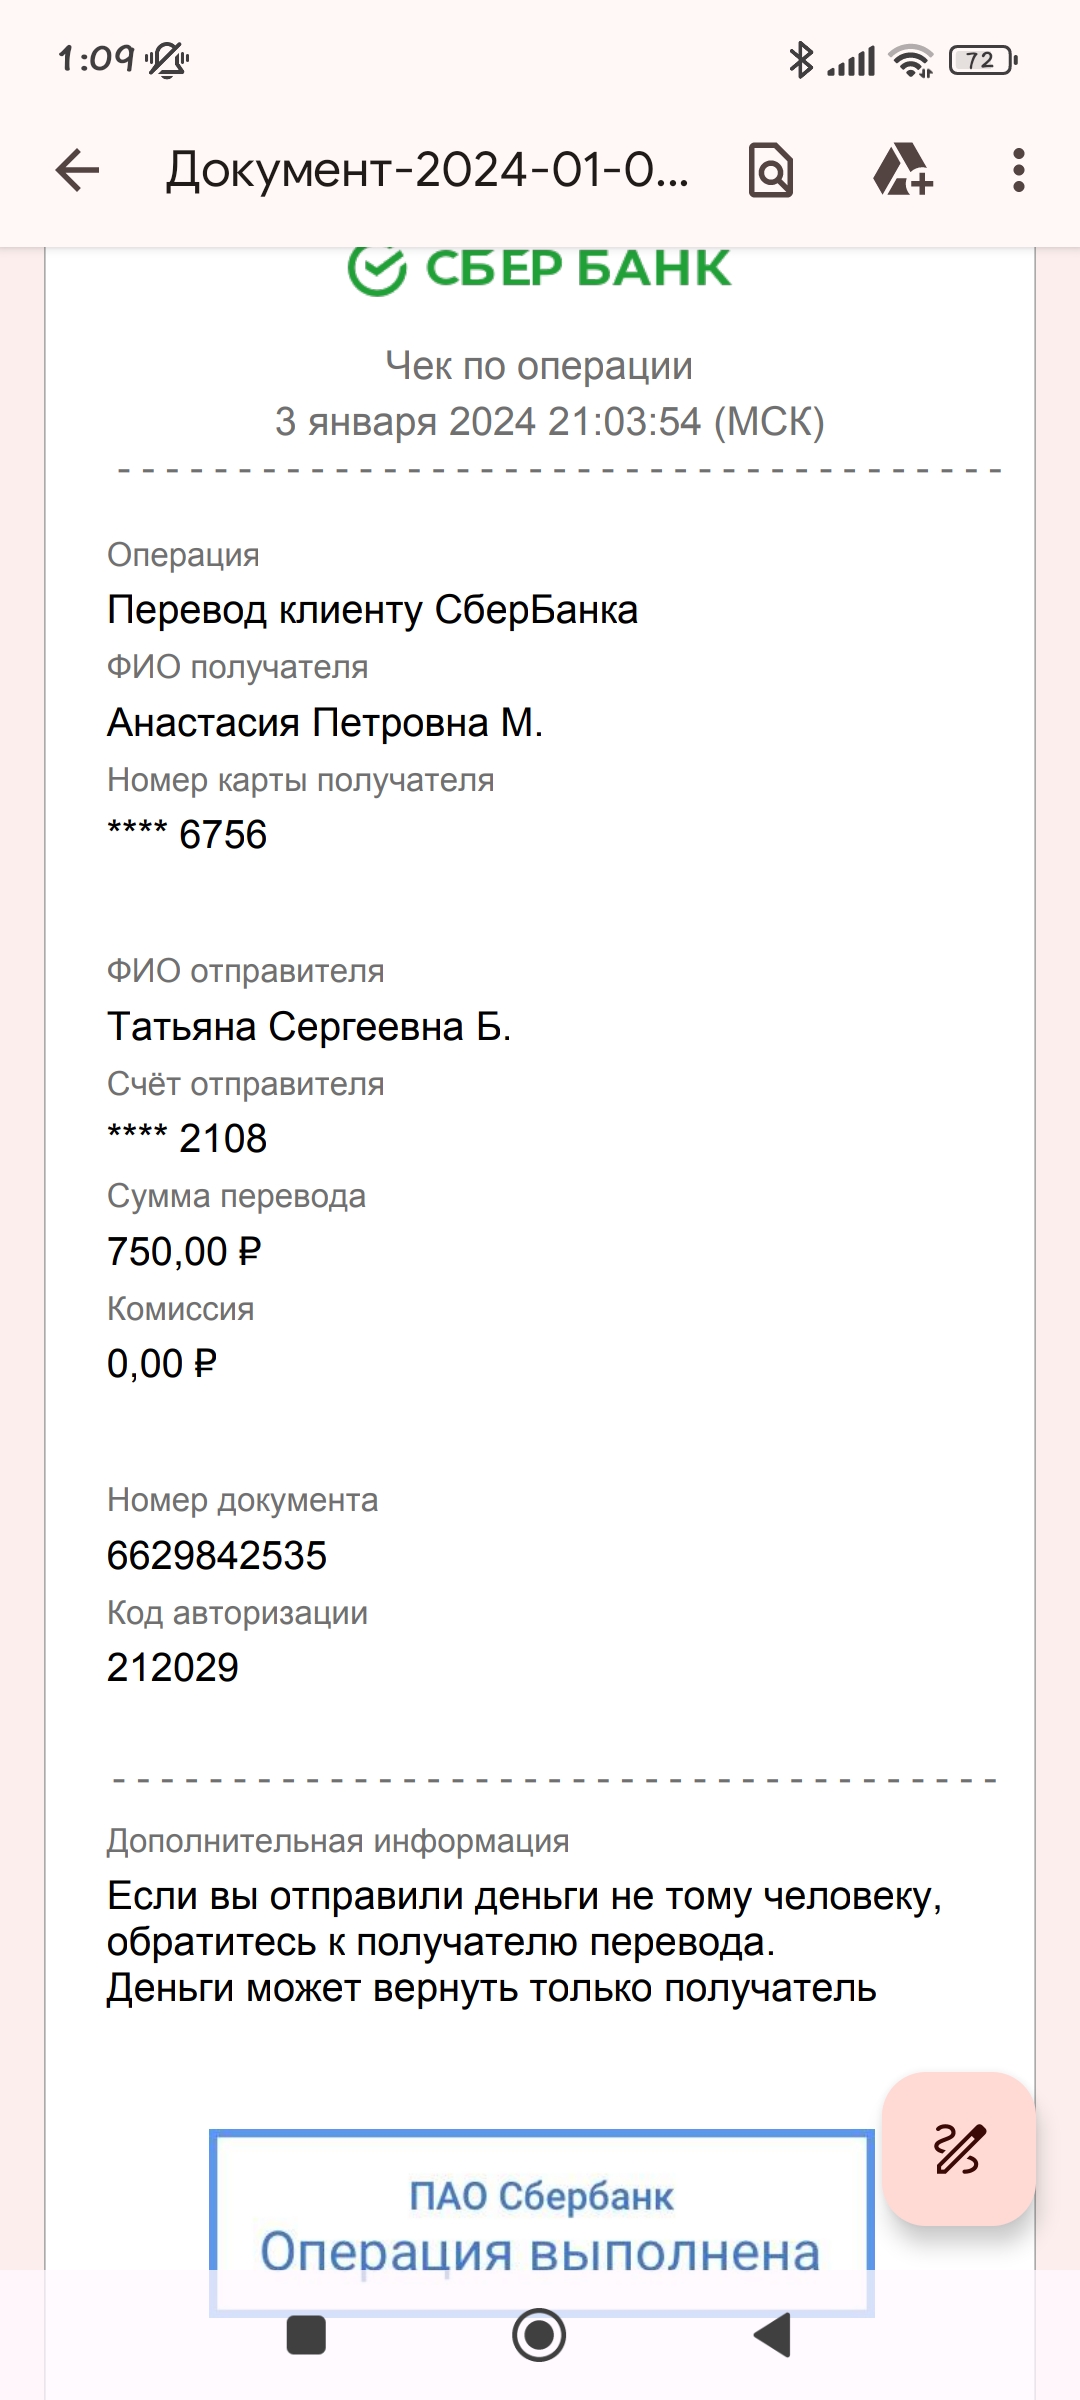Tap the circular home navigation button
This screenshot has height=2400, width=1080.
pyautogui.click(x=539, y=2335)
